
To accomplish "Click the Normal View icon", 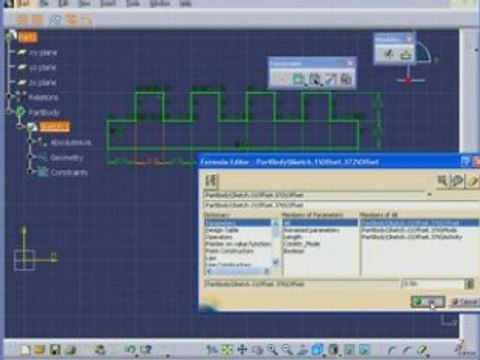I will click(x=302, y=349).
